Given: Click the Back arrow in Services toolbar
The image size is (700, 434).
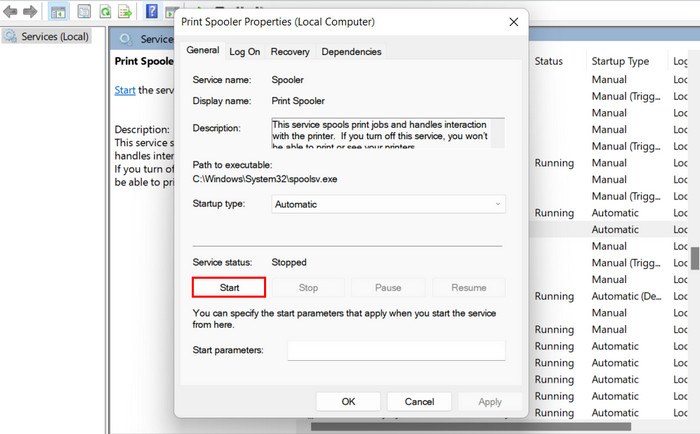Looking at the screenshot, I should pyautogui.click(x=10, y=12).
